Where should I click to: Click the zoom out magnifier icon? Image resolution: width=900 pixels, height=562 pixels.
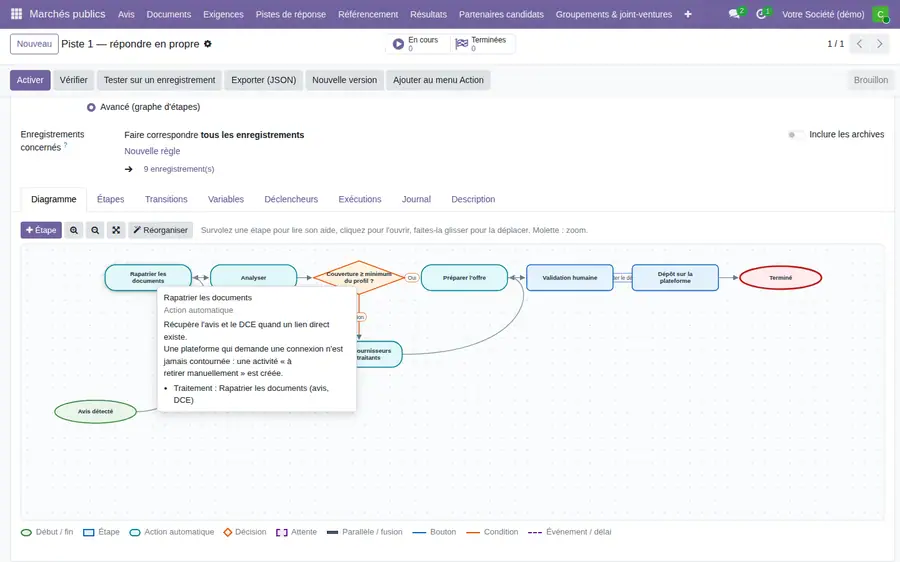(x=95, y=230)
